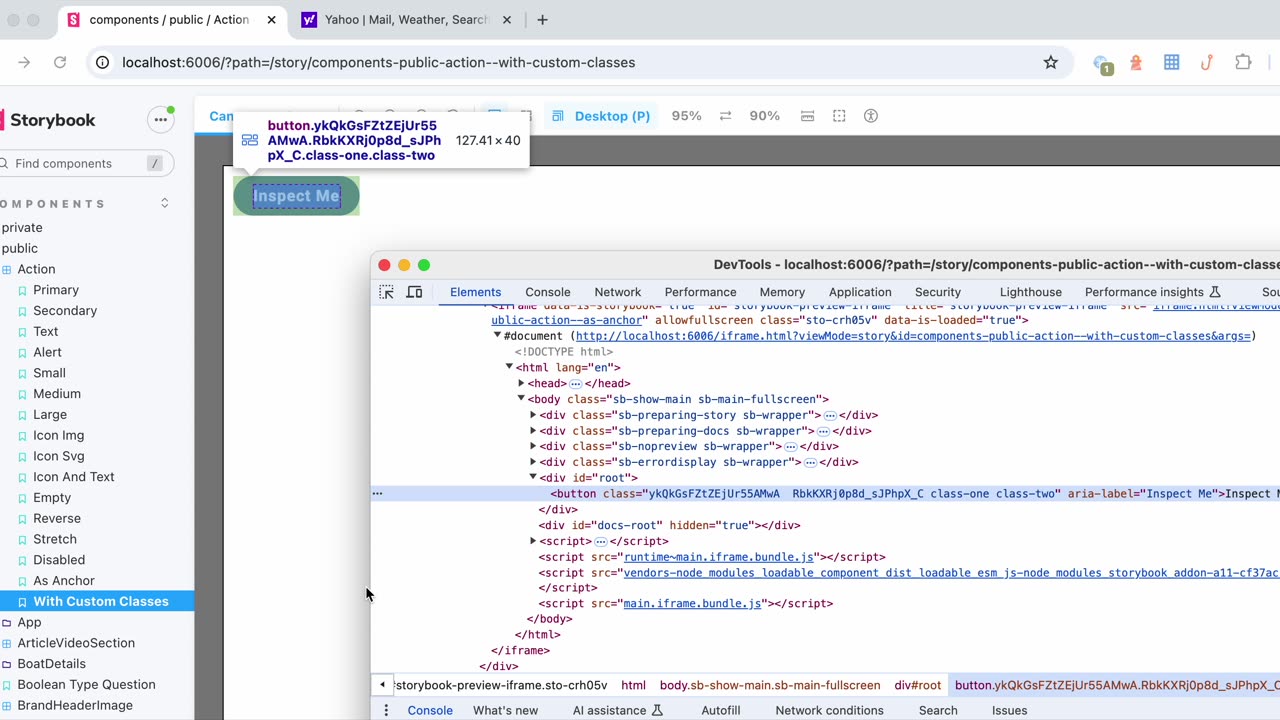
Task: Expand the head element node
Action: pyautogui.click(x=521, y=383)
